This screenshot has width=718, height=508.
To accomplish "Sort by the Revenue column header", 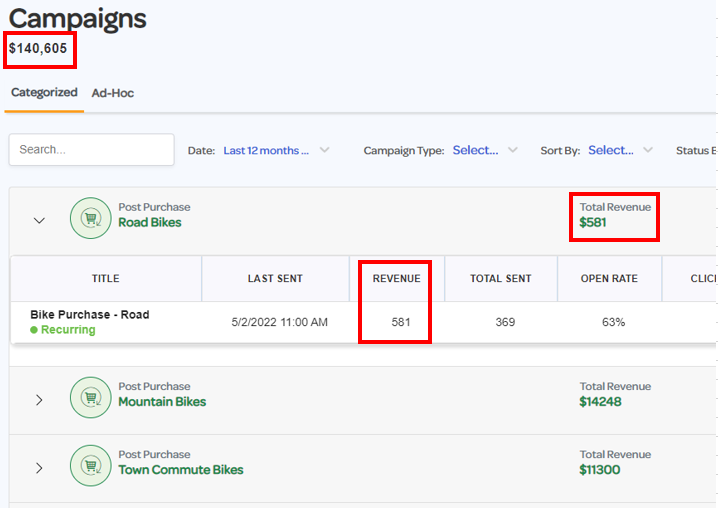I will (x=396, y=279).
